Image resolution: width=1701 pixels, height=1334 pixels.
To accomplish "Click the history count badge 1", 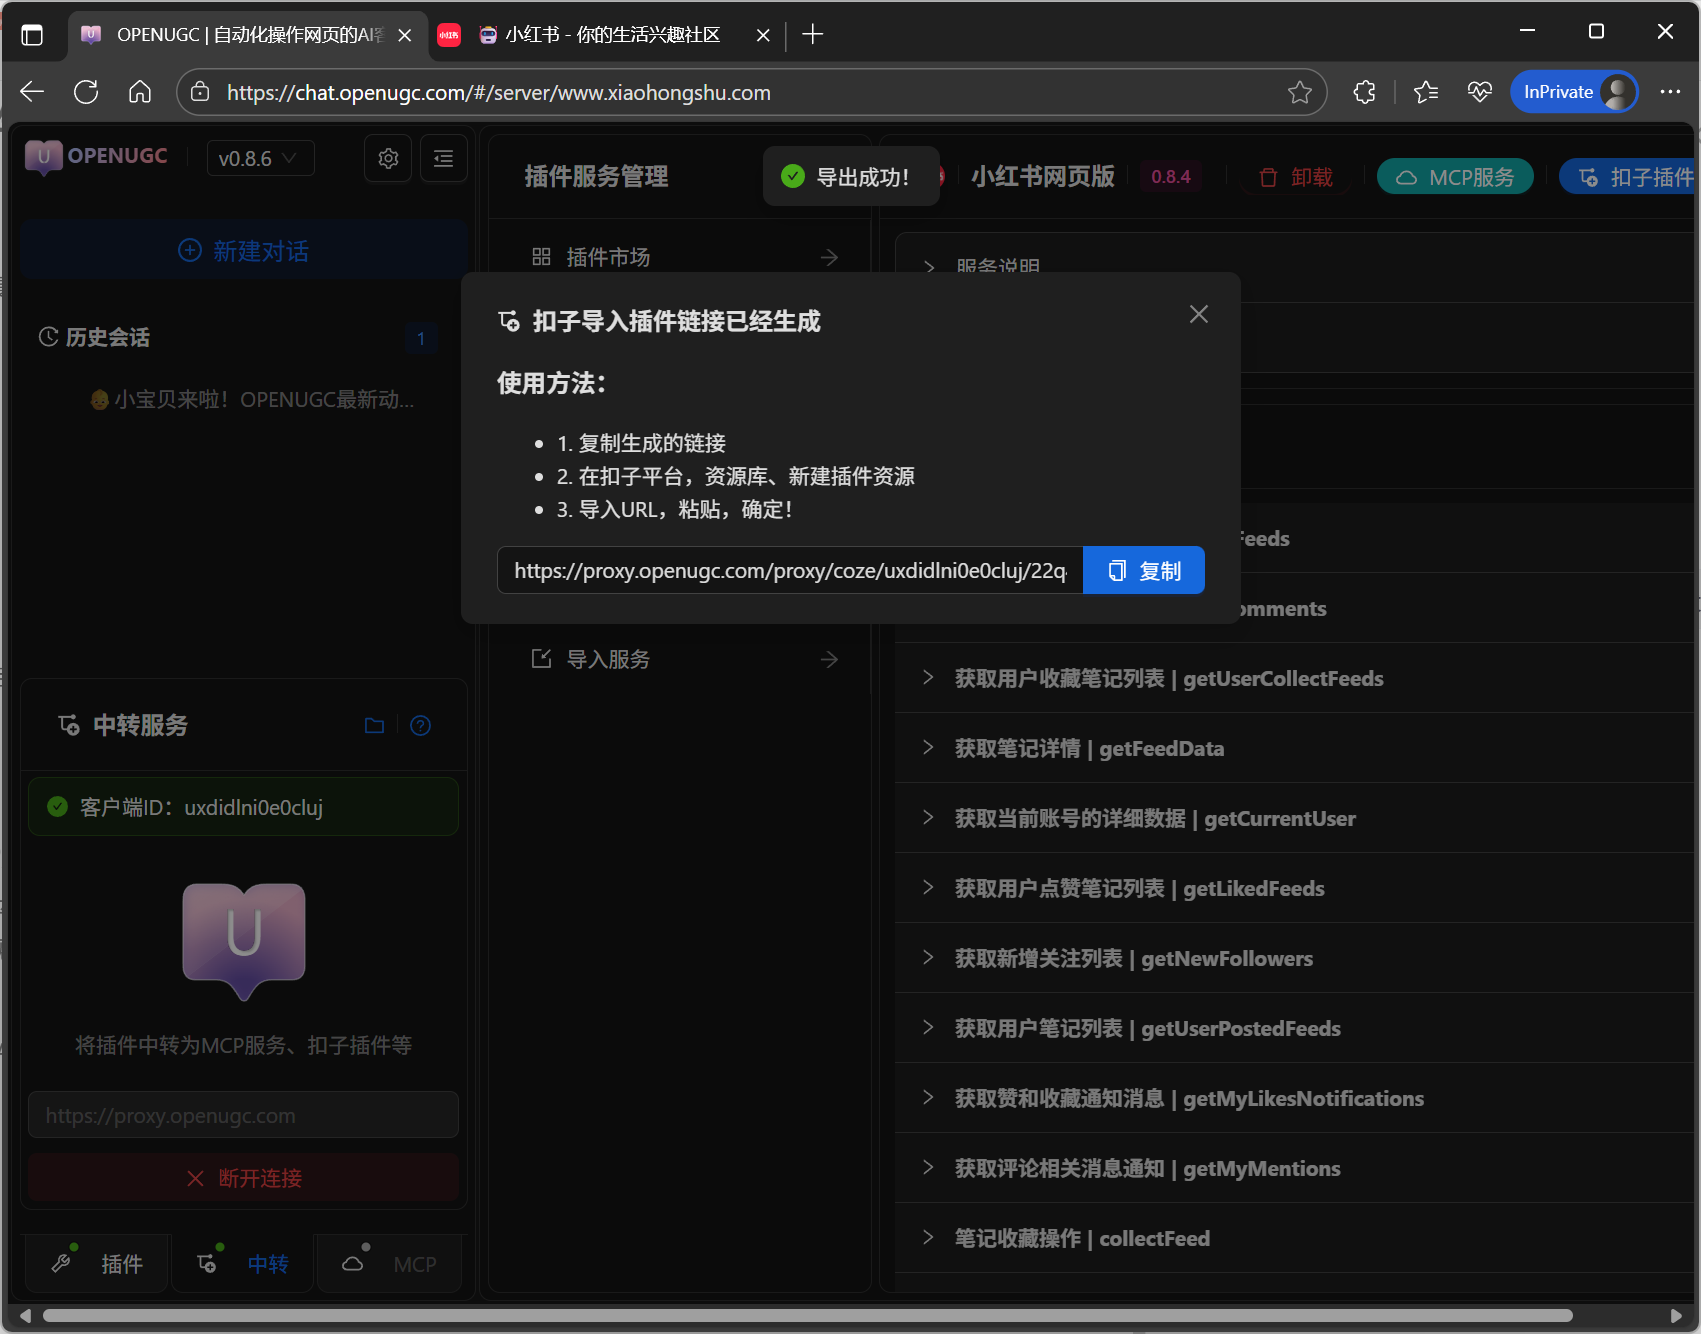I will coord(421,338).
